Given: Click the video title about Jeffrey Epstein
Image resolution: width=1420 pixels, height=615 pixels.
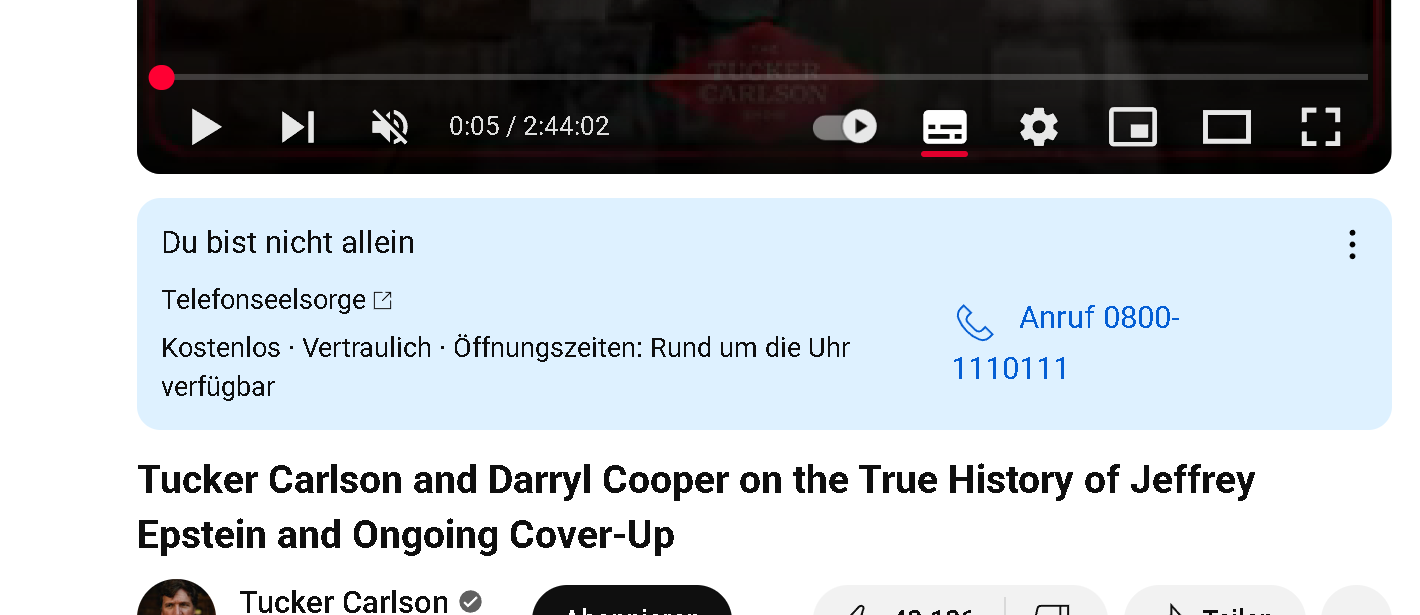Looking at the screenshot, I should (696, 508).
